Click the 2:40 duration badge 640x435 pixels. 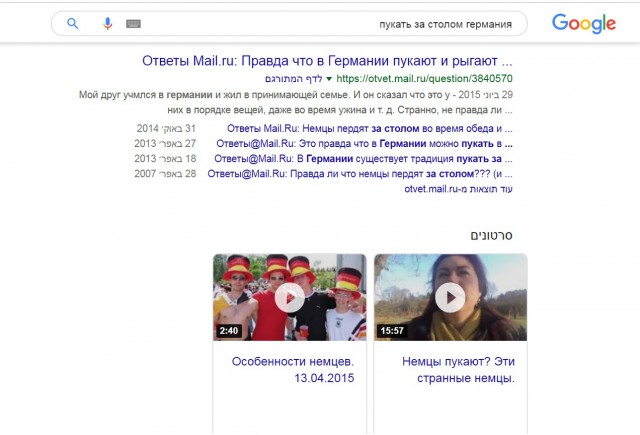(x=229, y=331)
